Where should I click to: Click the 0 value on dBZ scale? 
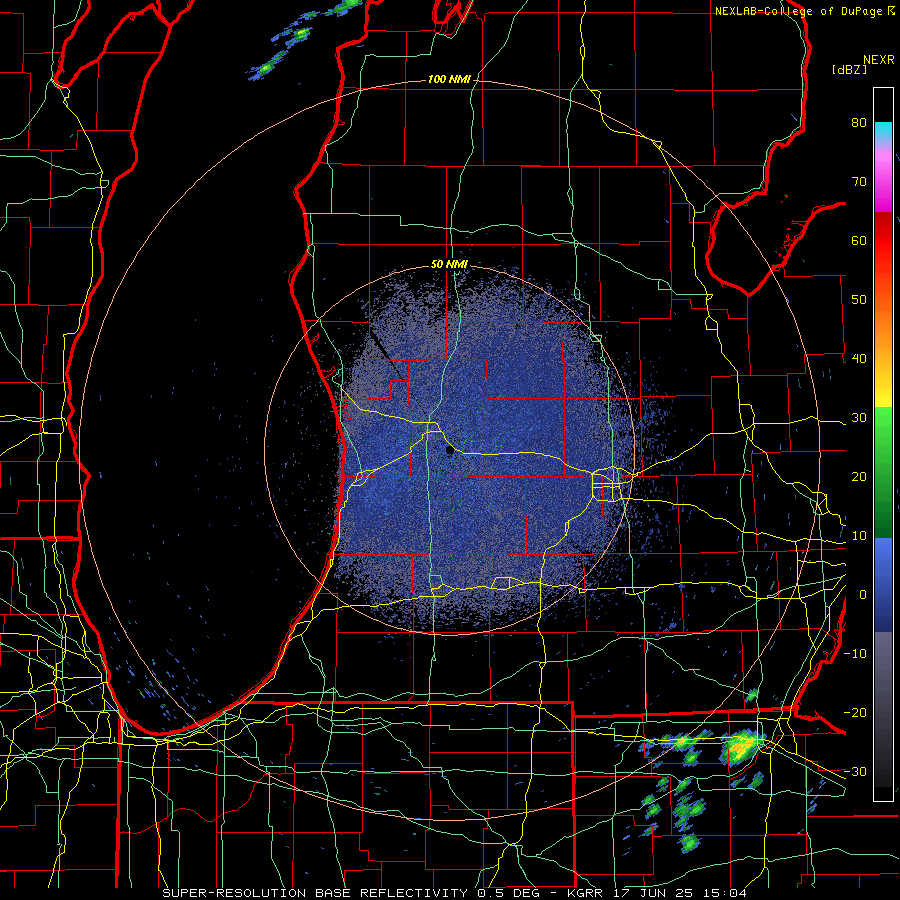coord(863,595)
